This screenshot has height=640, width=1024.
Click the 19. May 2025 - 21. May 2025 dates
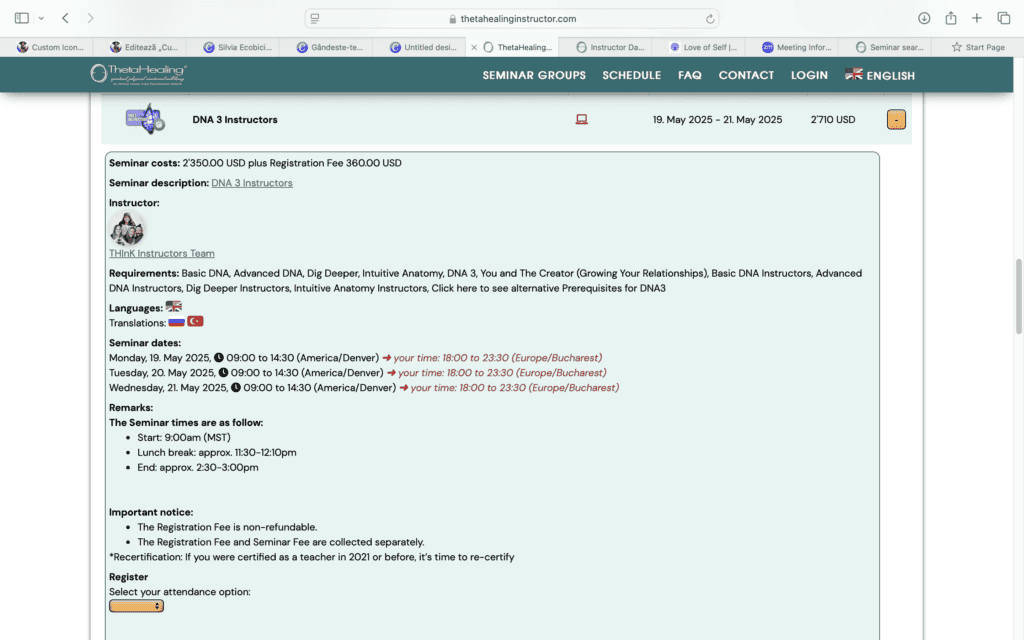pyautogui.click(x=717, y=120)
